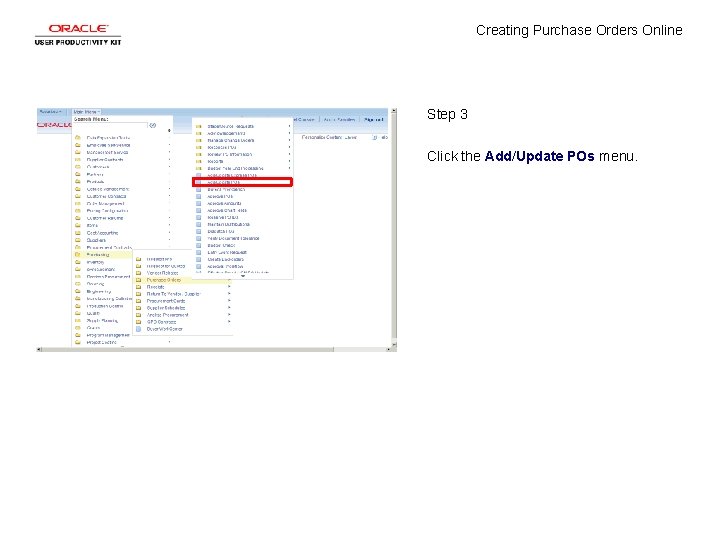Open the Purchase Orders submenu folder
Screen dimensions: 720x540
pyautogui.click(x=163, y=280)
